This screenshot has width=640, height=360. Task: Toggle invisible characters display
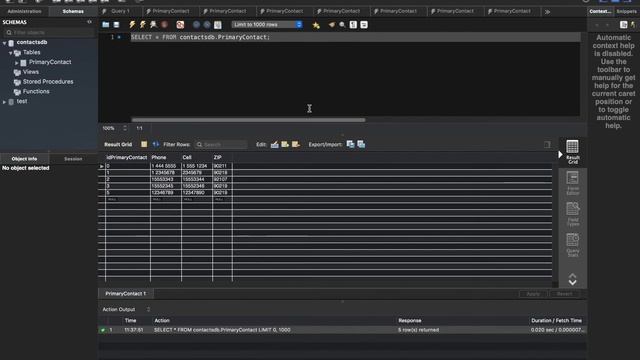click(x=353, y=25)
